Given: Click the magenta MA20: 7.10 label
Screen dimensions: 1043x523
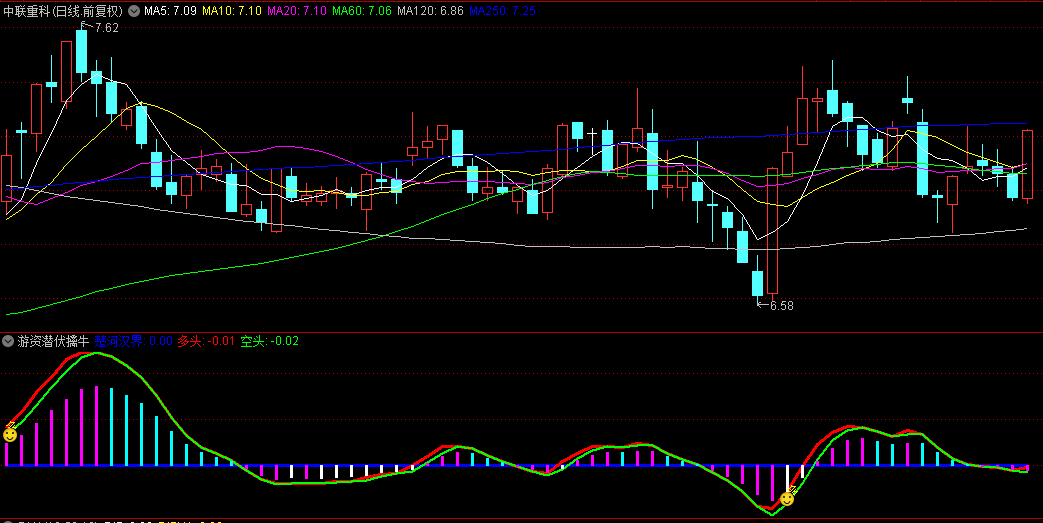Looking at the screenshot, I should click(x=297, y=12).
